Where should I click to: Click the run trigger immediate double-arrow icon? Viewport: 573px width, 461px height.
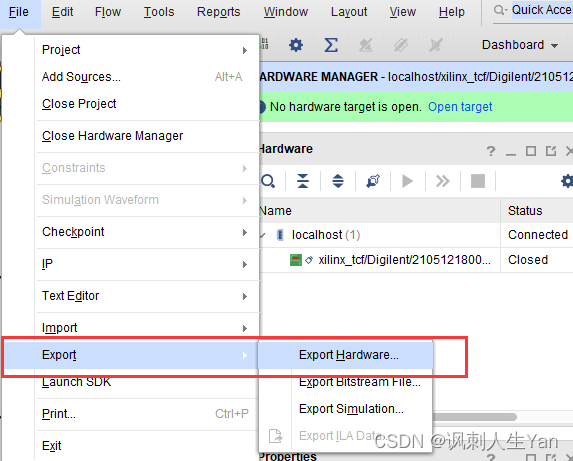443,181
